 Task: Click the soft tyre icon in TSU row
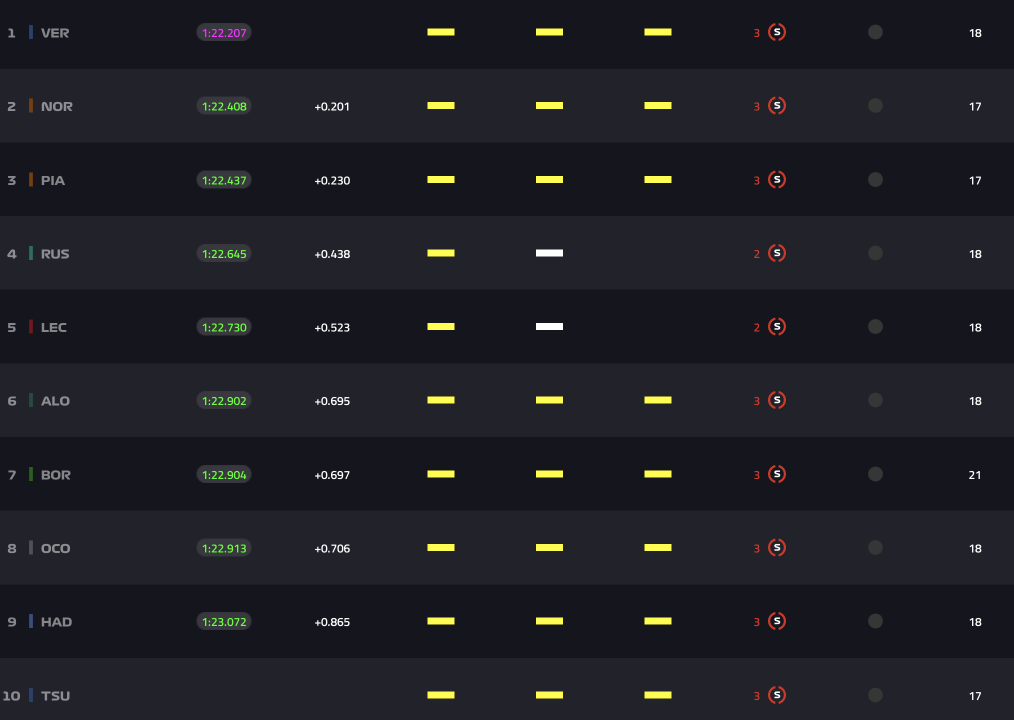777,695
